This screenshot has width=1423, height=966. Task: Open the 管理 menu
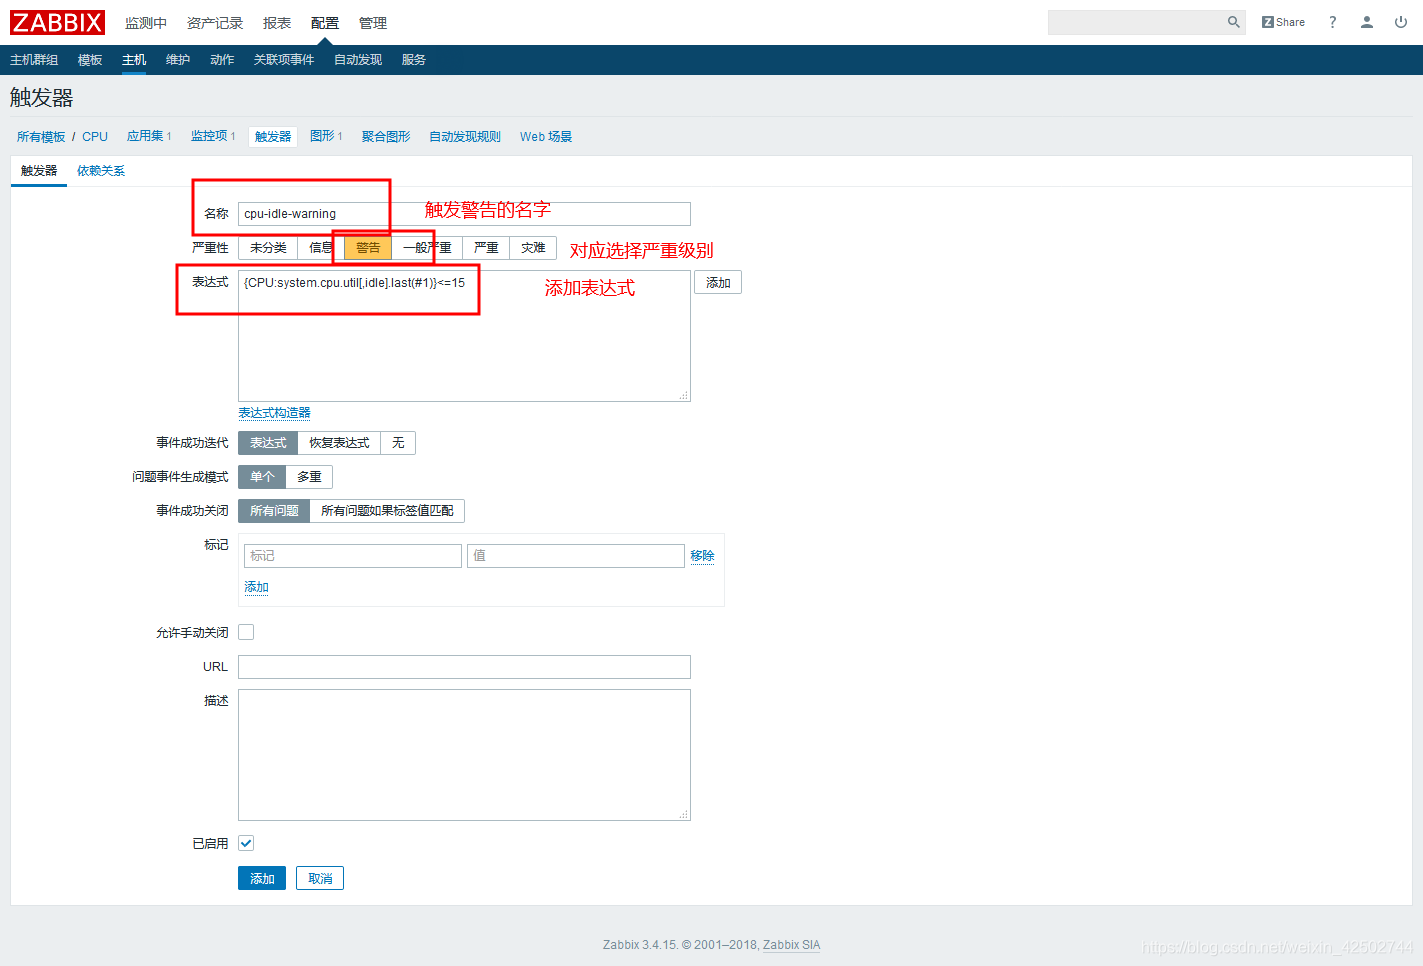pyautogui.click(x=373, y=23)
